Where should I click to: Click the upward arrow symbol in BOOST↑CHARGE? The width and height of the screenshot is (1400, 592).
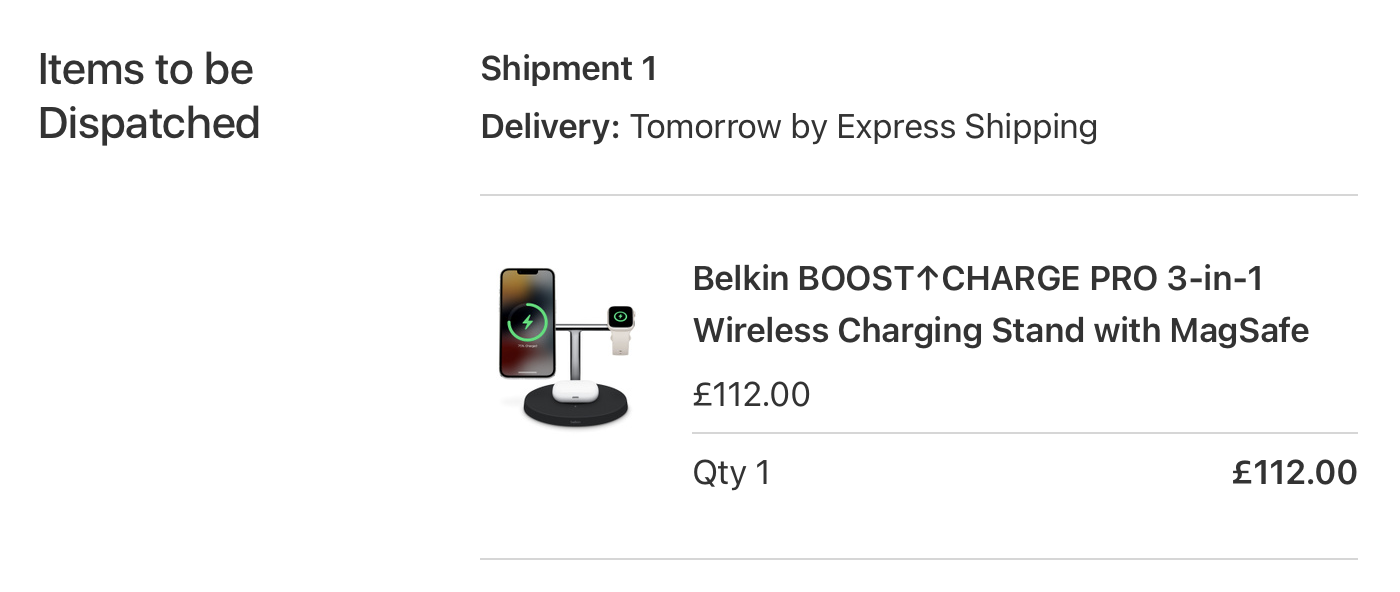(927, 278)
